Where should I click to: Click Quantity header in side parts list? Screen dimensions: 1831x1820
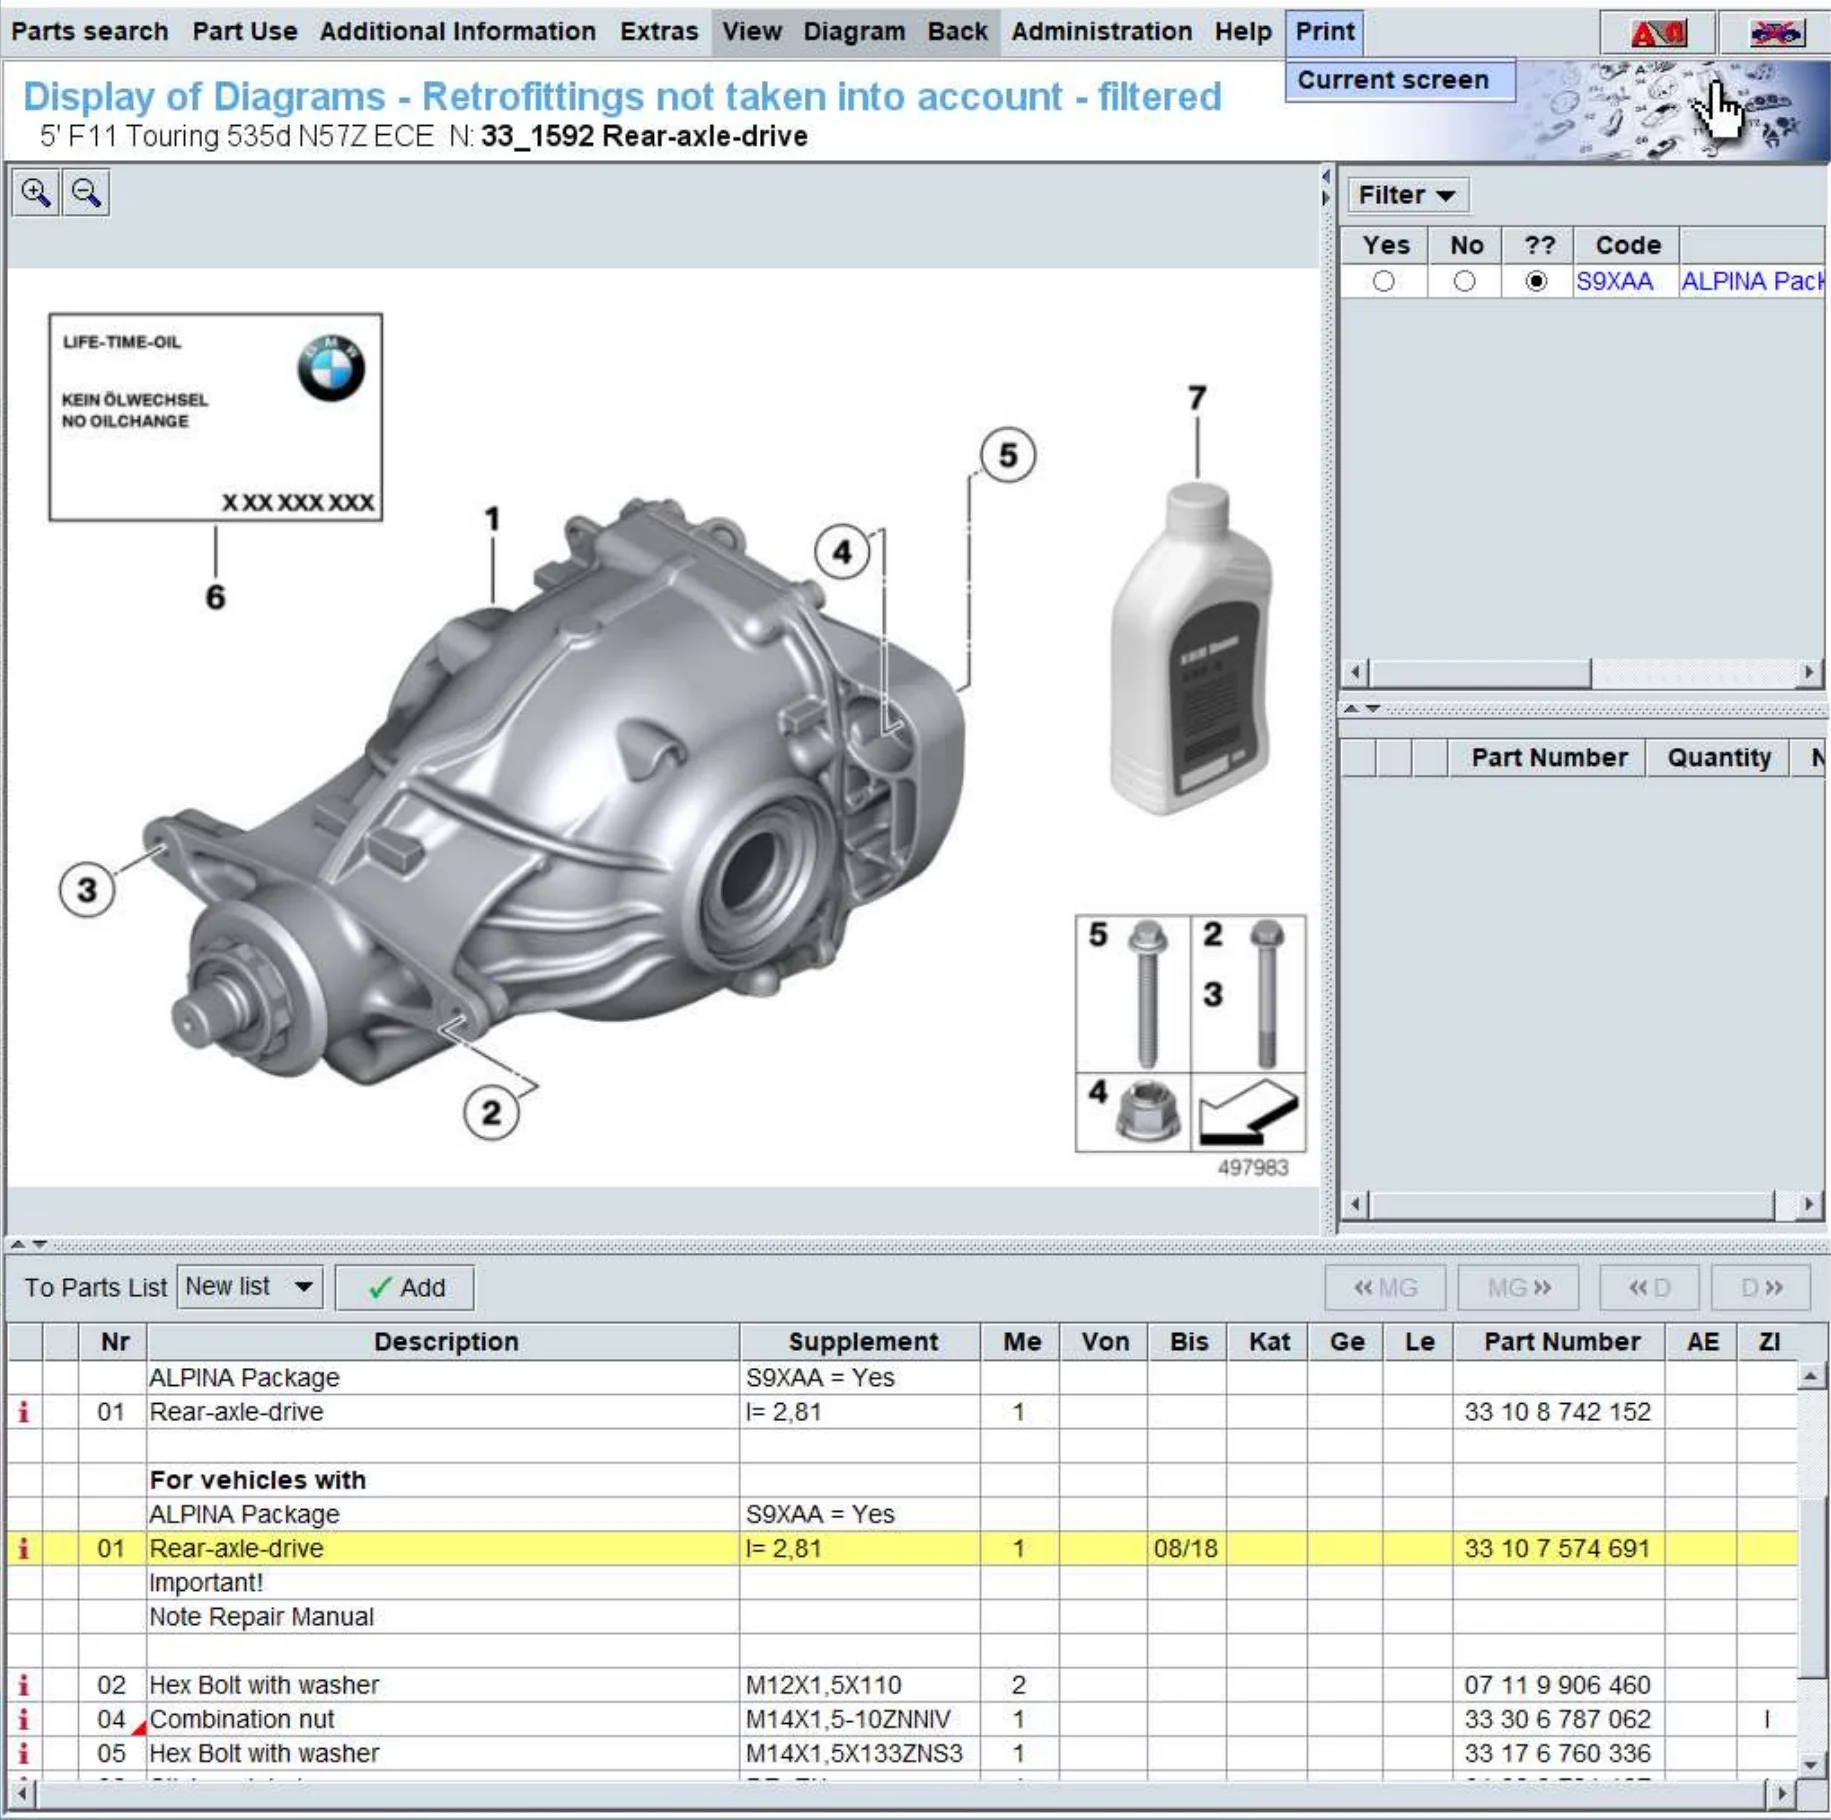click(1718, 758)
